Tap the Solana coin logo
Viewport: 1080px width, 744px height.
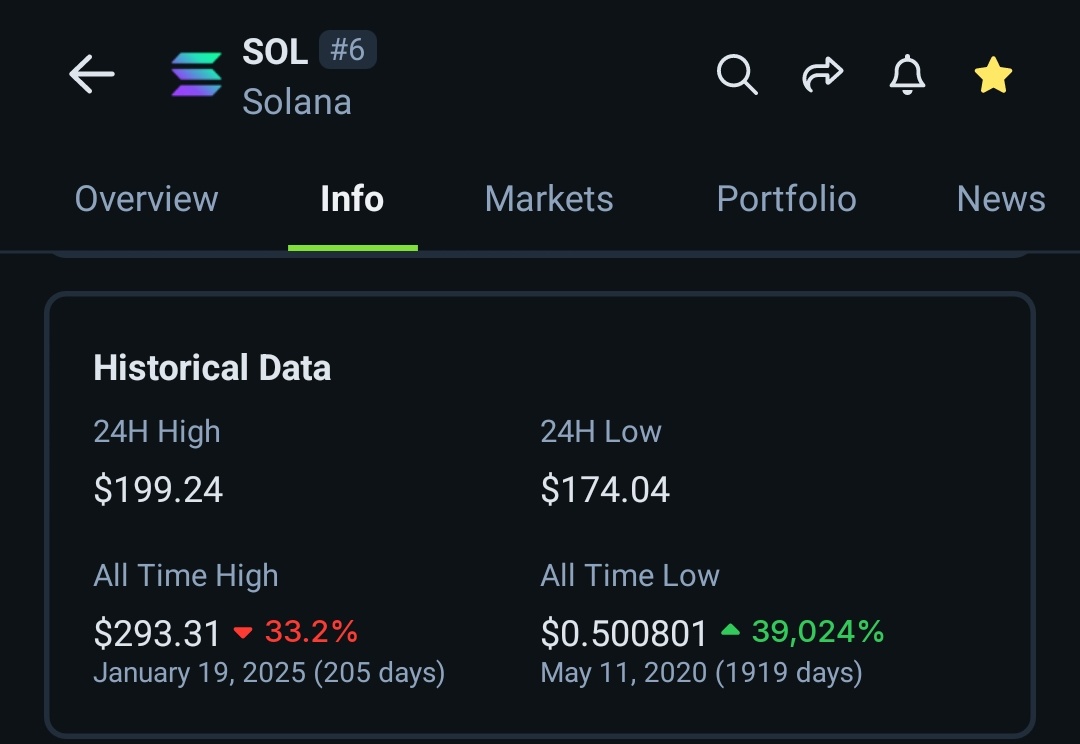196,74
